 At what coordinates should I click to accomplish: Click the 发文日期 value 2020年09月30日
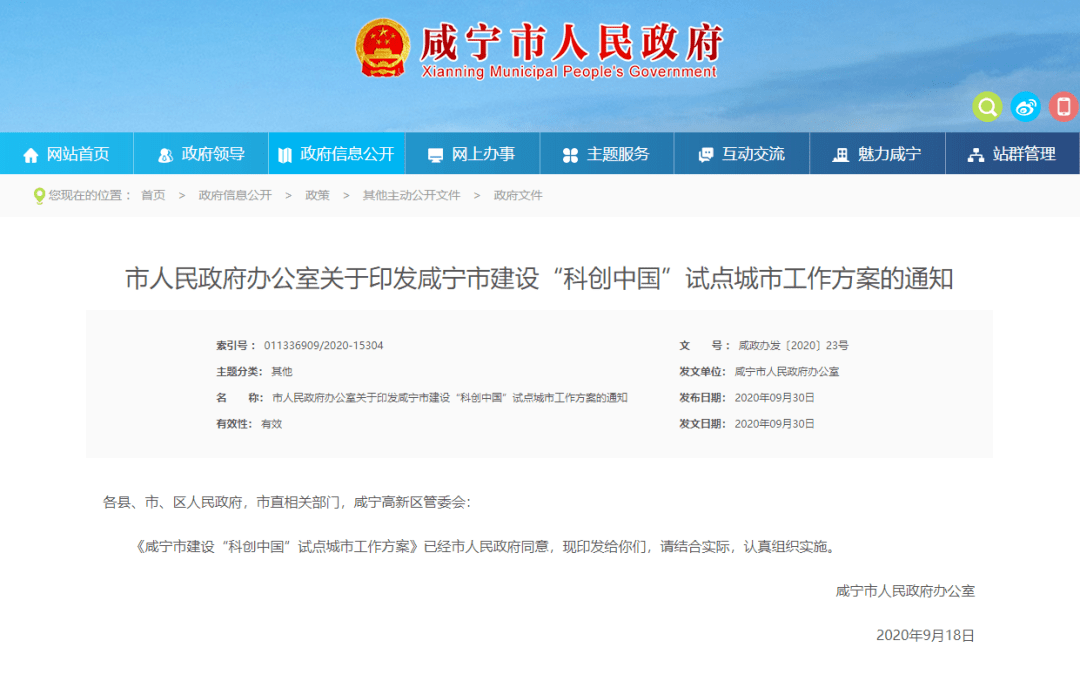click(x=774, y=424)
